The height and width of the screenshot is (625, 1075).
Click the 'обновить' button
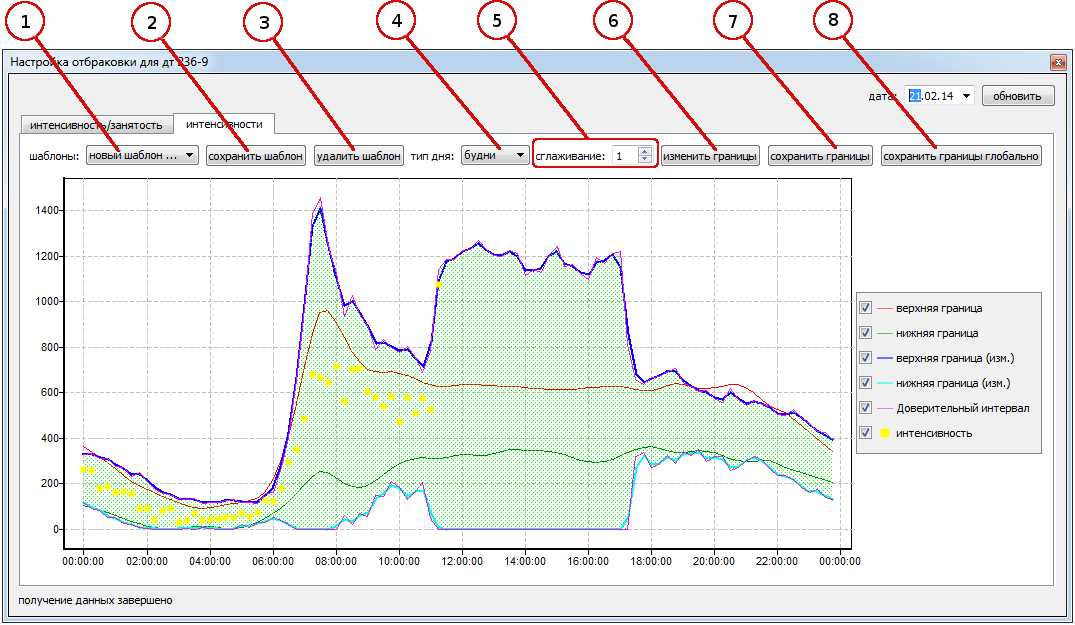pos(1017,96)
